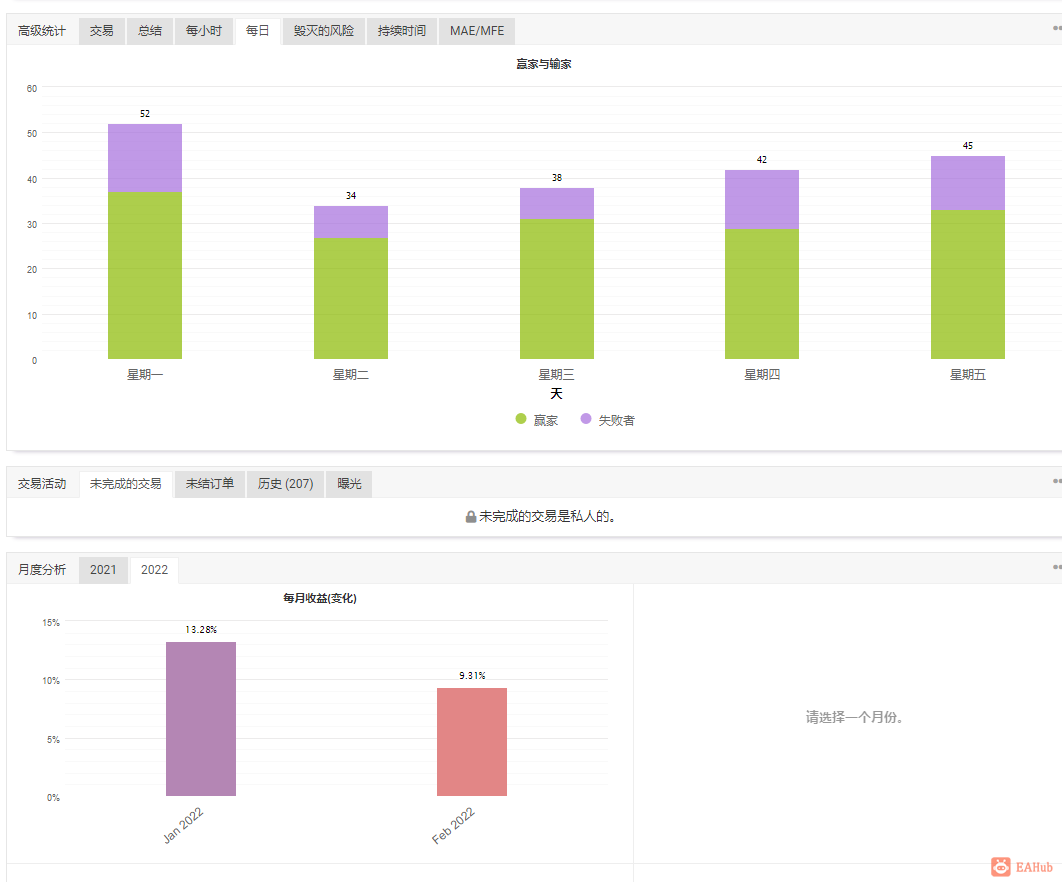Select the Feb 2022 bar showing 9.31%
The image size is (1062, 882).
point(472,742)
